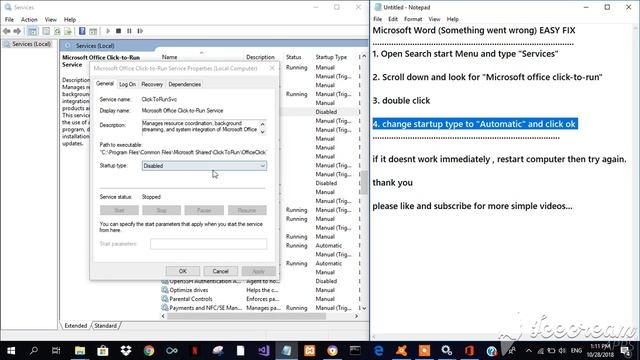Switch to General tab in properties dialog
The height and width of the screenshot is (360, 640).
pos(104,84)
